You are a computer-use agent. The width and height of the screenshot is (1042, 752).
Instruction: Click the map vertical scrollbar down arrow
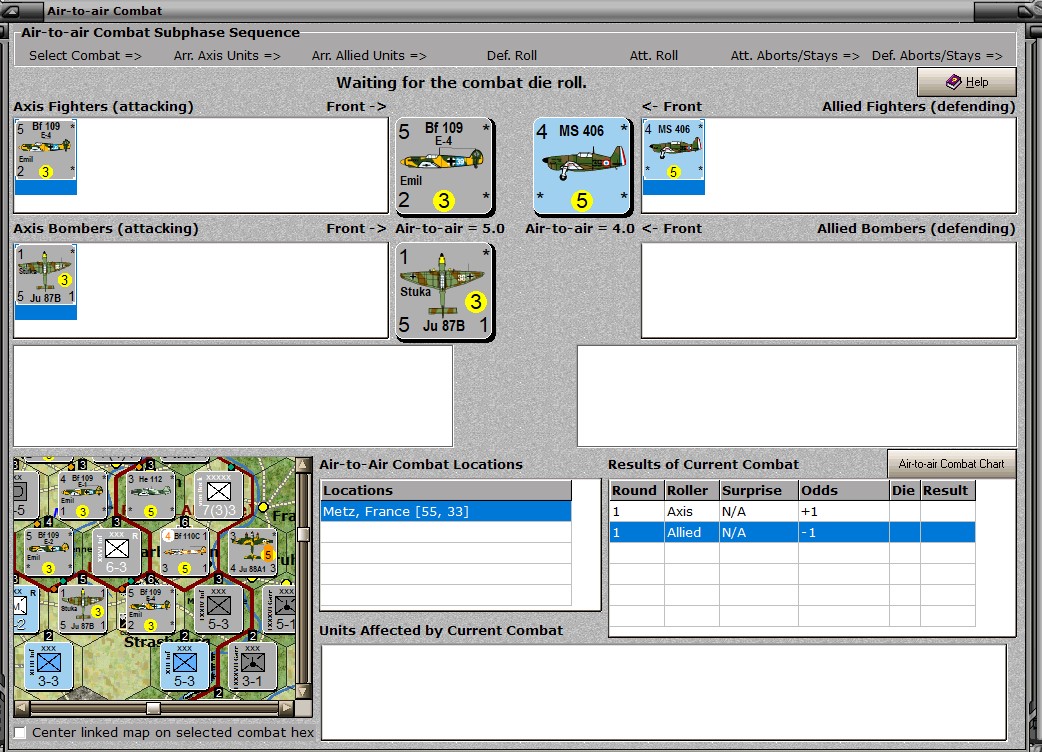[303, 692]
